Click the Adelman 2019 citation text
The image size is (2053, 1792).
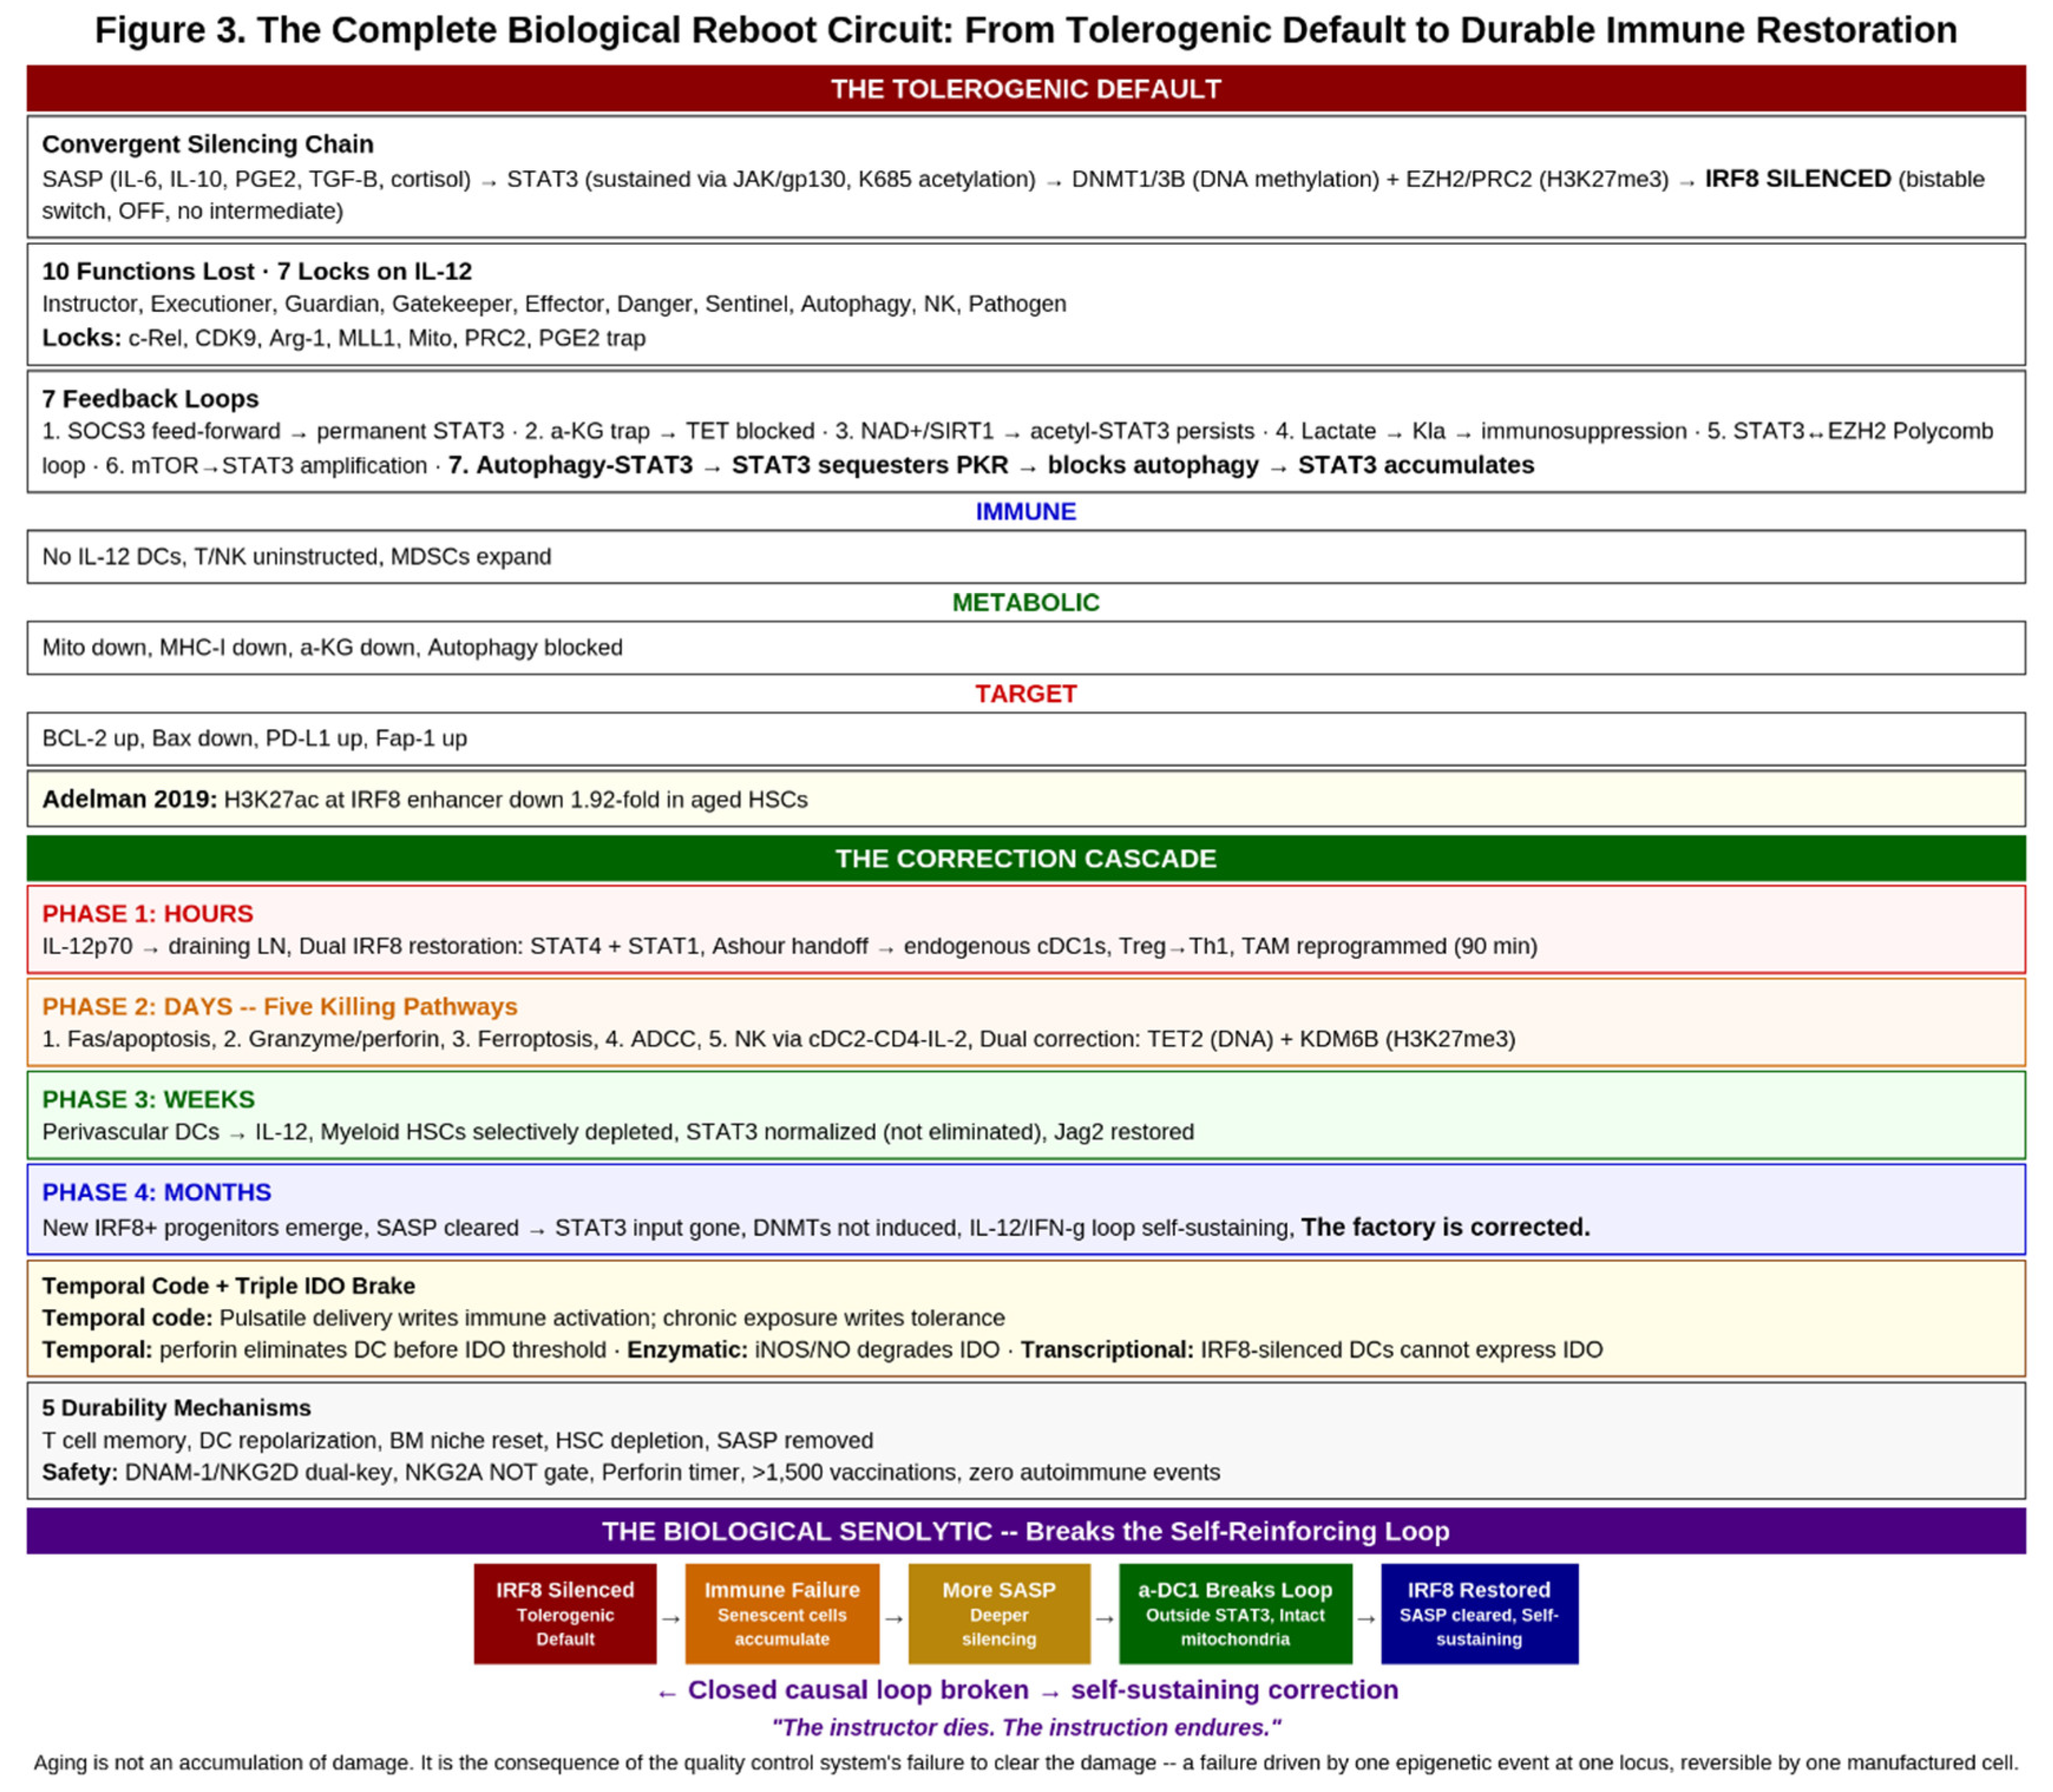pyautogui.click(x=424, y=799)
